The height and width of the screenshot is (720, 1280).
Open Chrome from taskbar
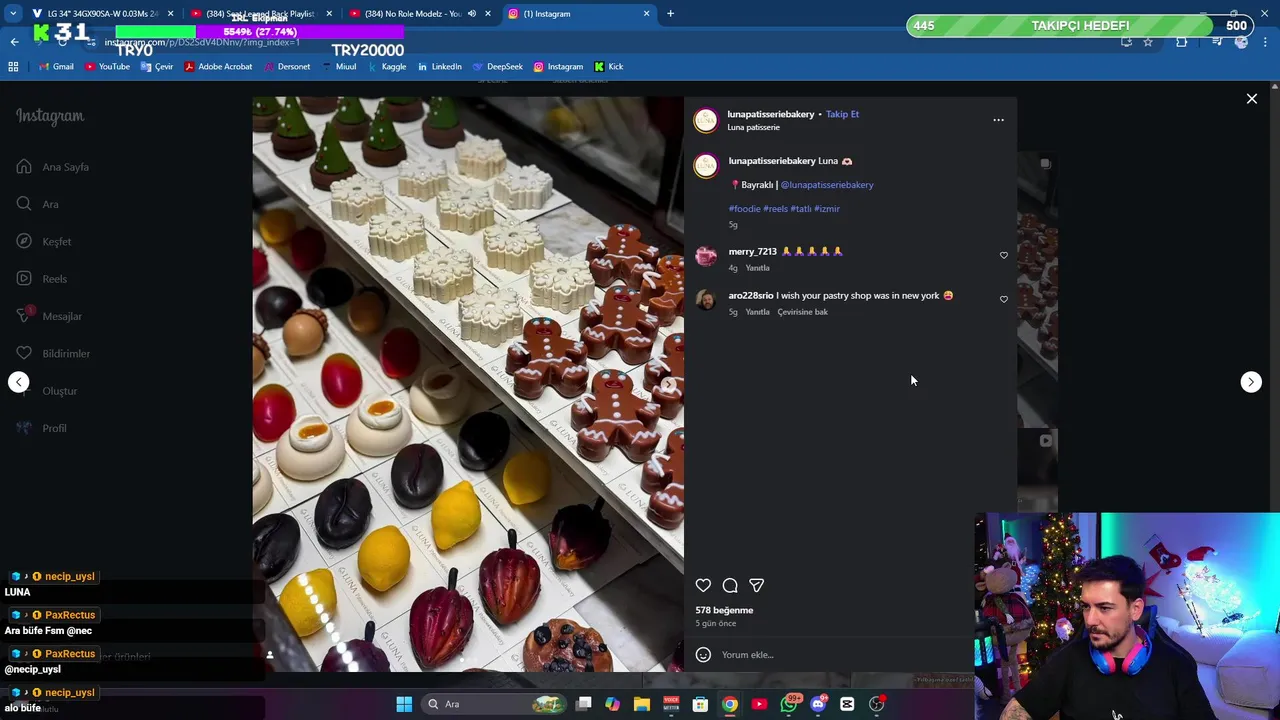coord(730,704)
